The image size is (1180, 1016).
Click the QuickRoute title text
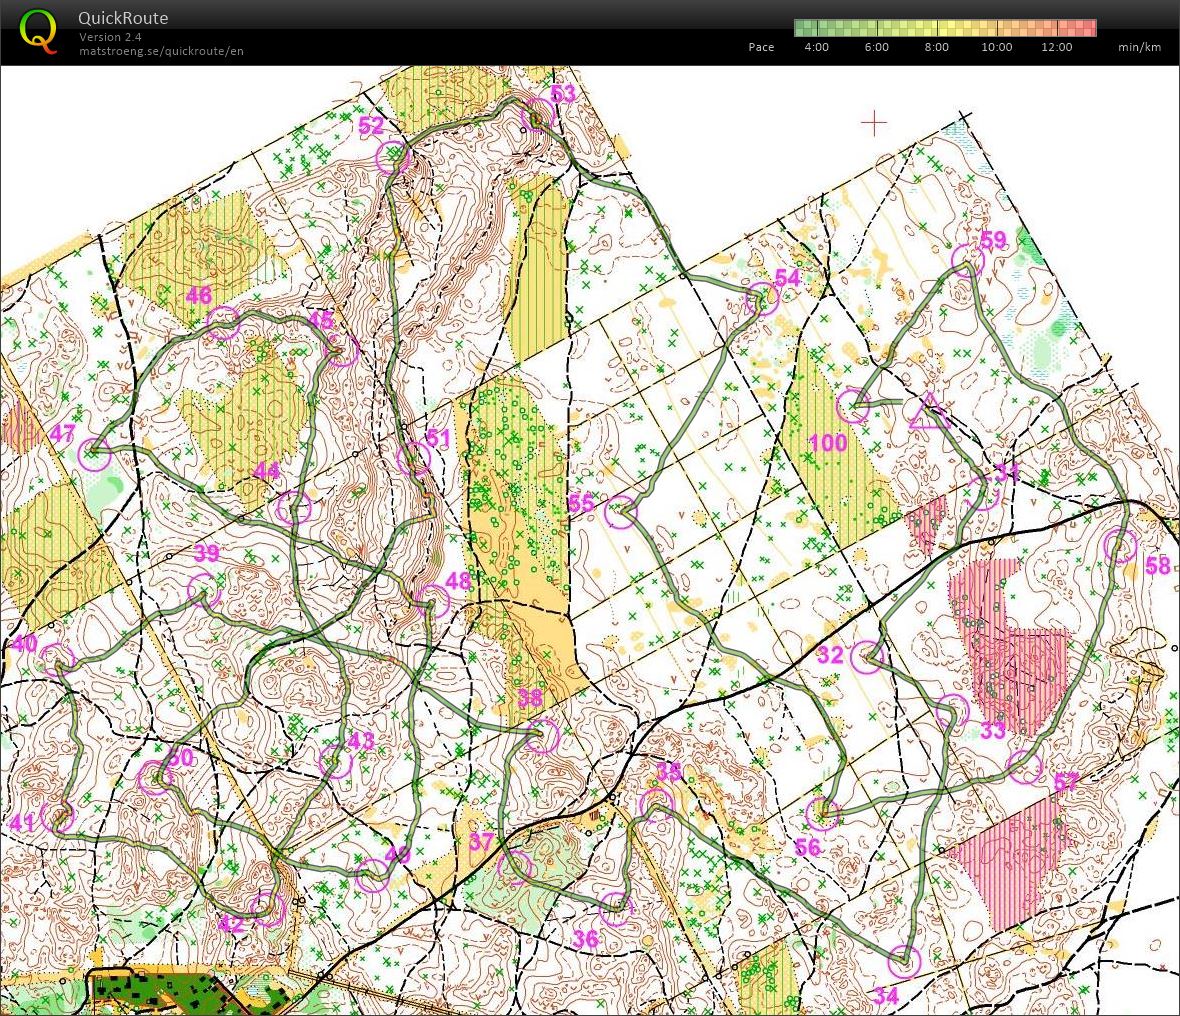tap(123, 18)
